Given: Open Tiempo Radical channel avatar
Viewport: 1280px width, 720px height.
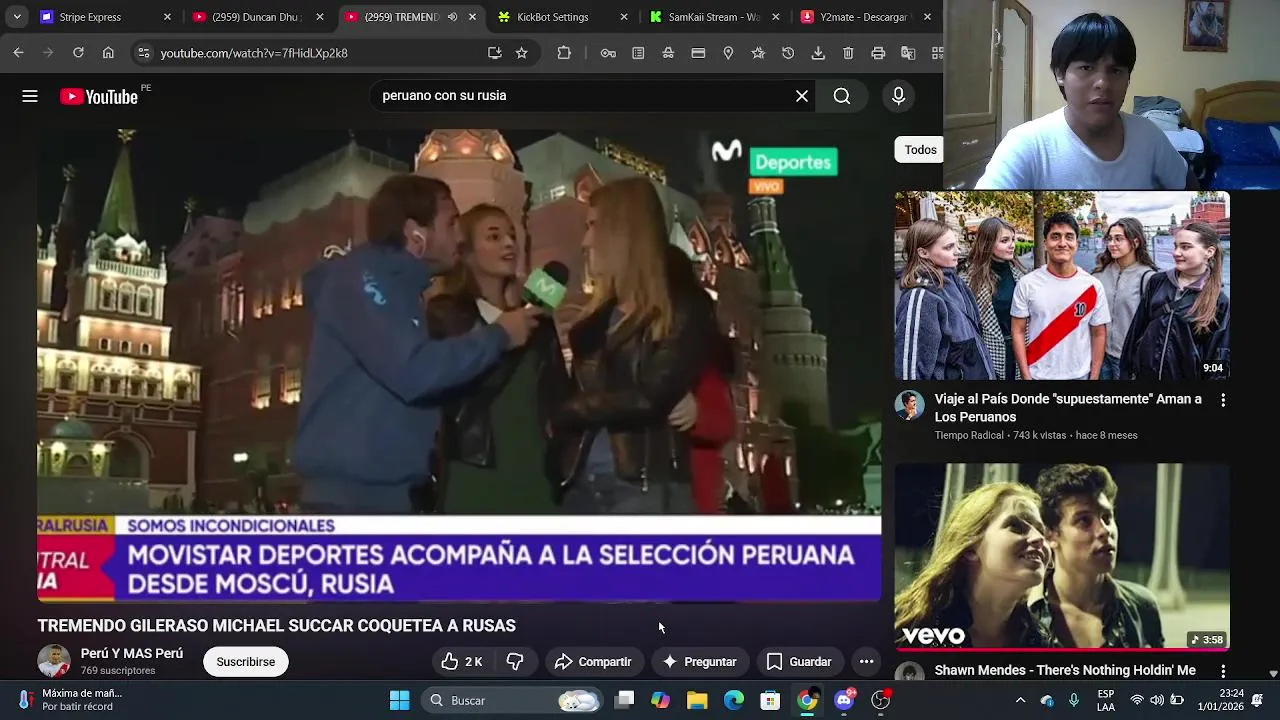Looking at the screenshot, I should click(x=910, y=405).
